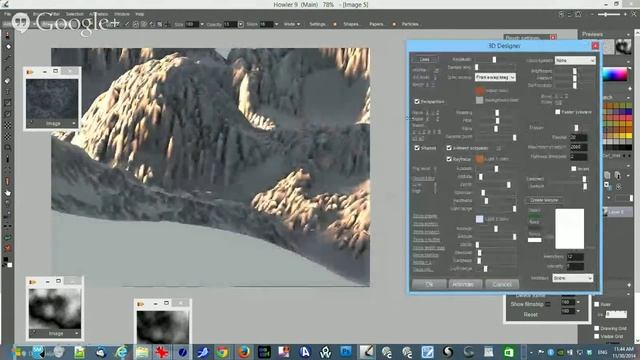
Task: Click the input field showing 2000
Action: click(578, 147)
